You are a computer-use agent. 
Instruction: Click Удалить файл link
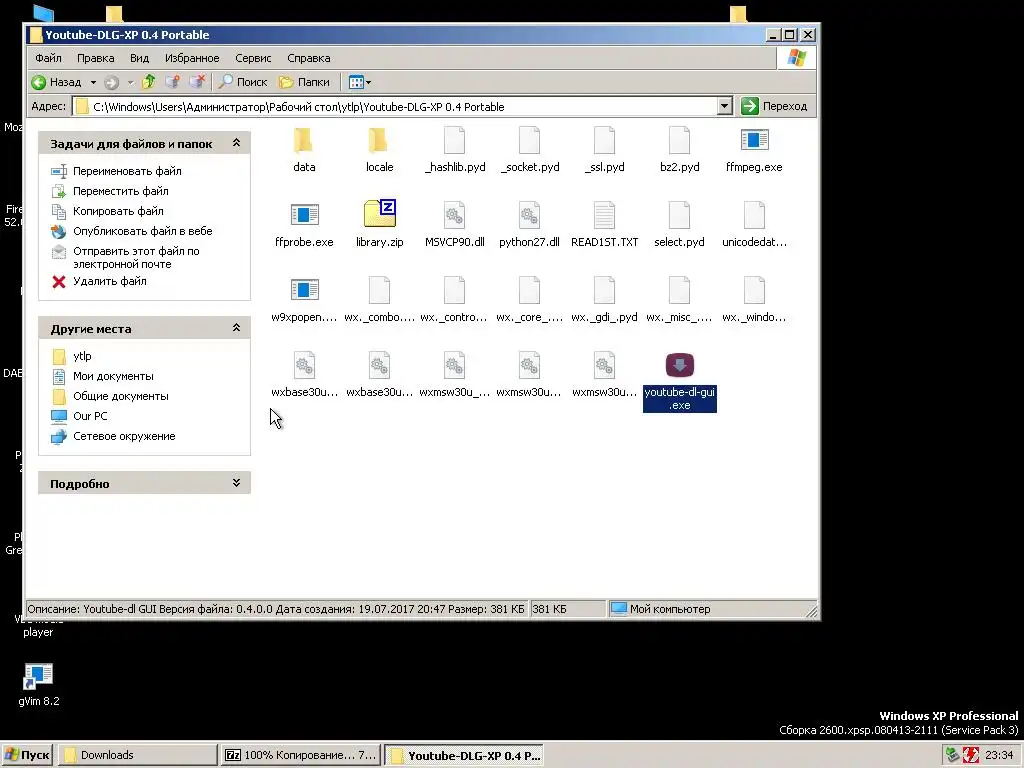pyautogui.click(x=110, y=281)
